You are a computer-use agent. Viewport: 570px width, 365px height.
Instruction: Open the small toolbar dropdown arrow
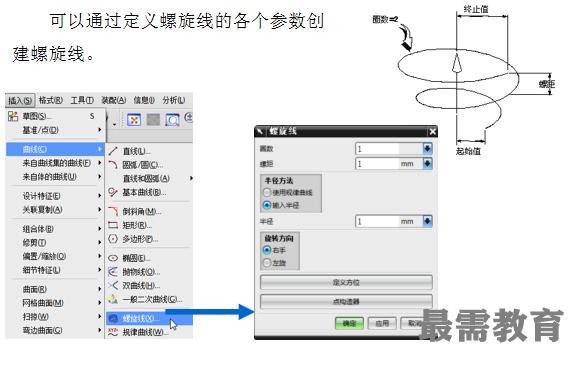tap(115, 125)
